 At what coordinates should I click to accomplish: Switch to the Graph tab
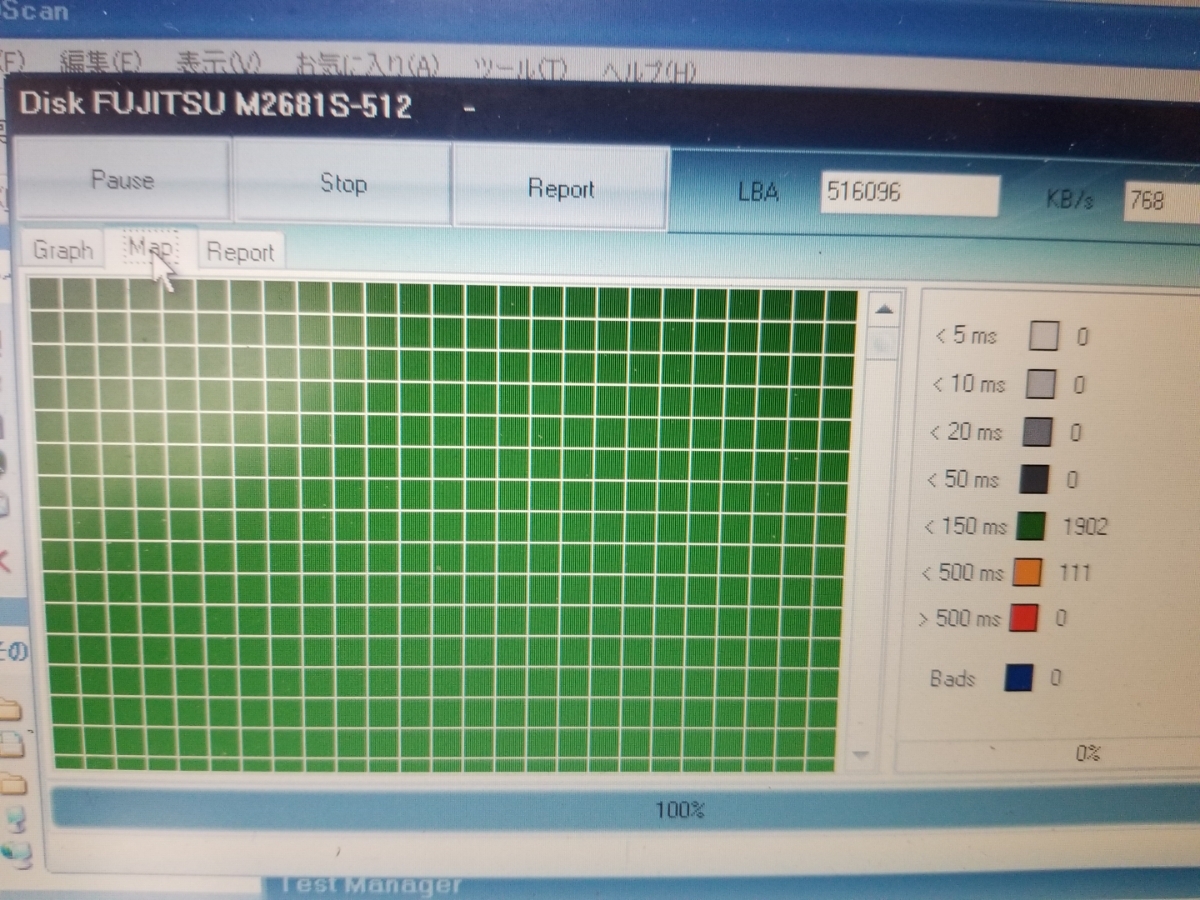point(63,250)
